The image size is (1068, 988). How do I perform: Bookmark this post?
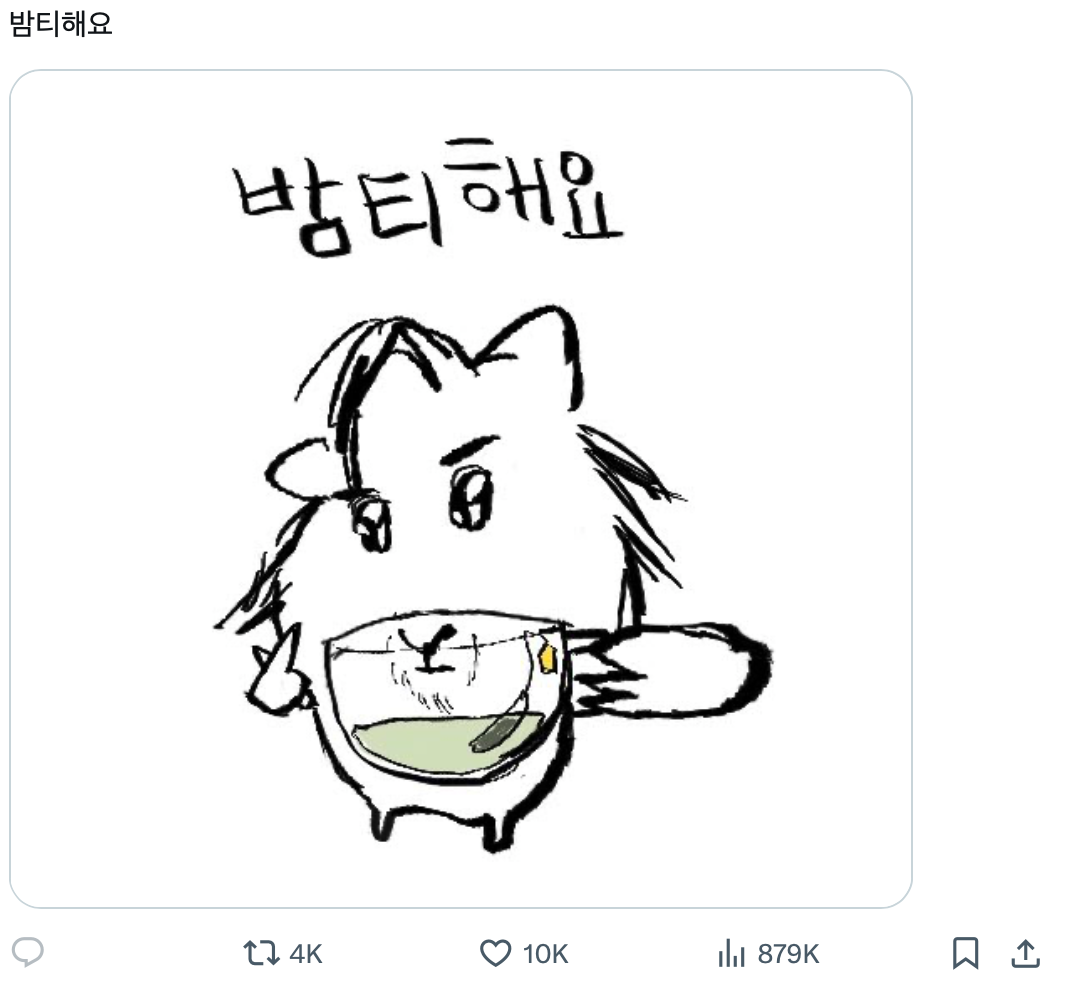965,954
